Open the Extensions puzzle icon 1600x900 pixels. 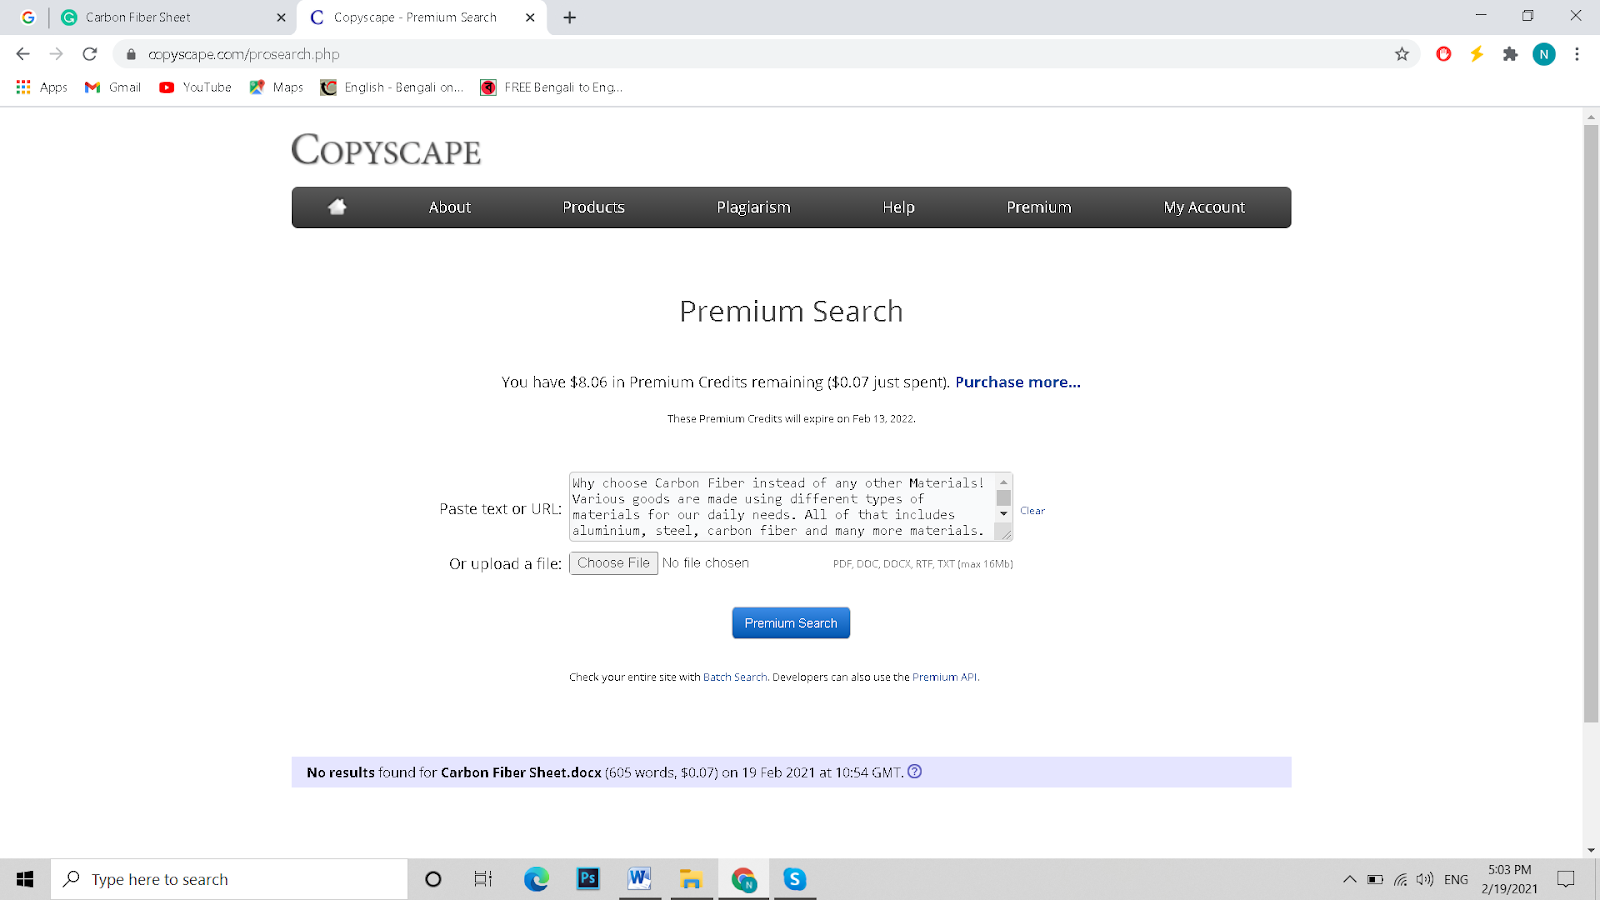point(1510,54)
